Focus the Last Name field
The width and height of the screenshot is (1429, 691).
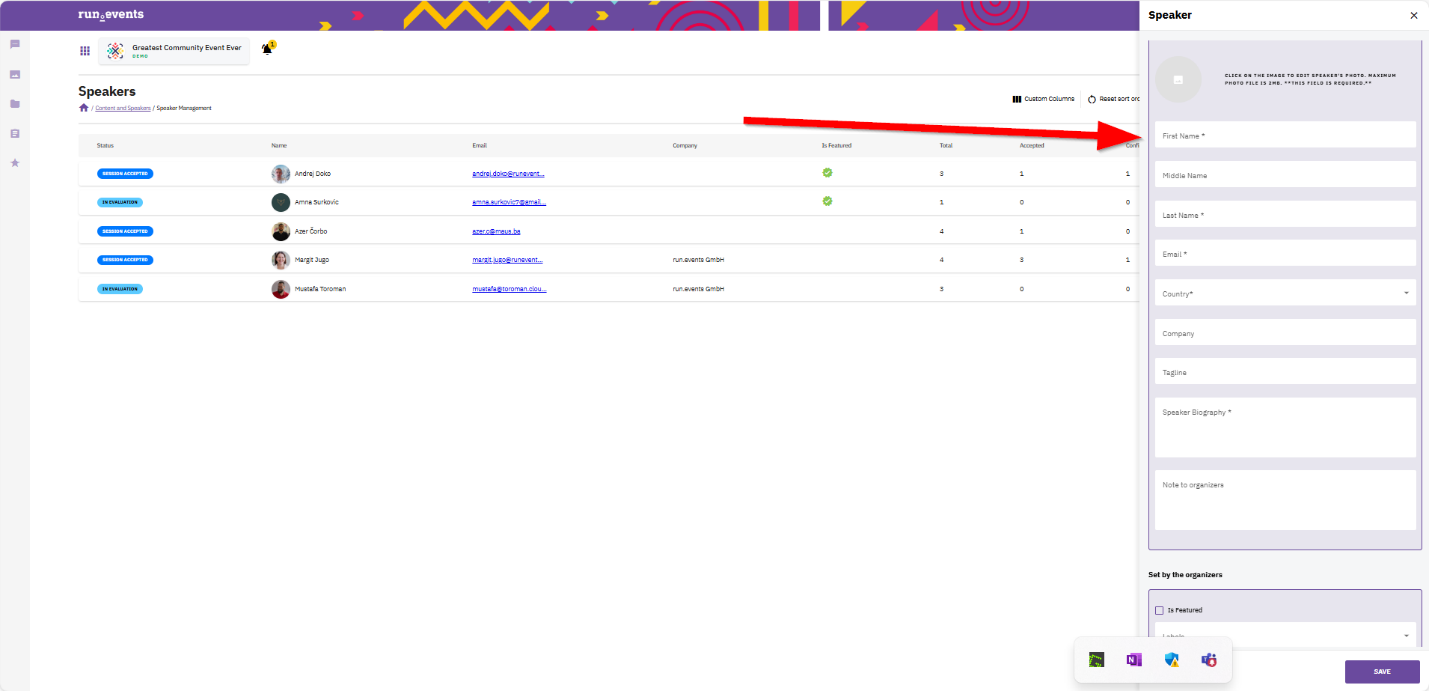(1285, 214)
